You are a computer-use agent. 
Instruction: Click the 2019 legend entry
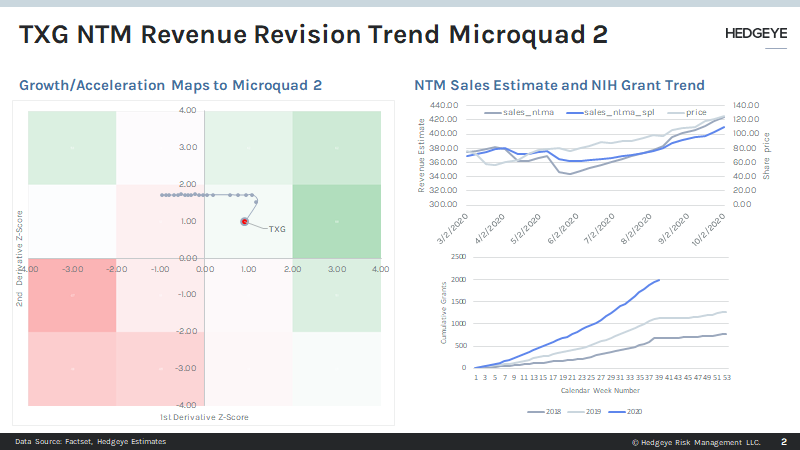coord(585,411)
